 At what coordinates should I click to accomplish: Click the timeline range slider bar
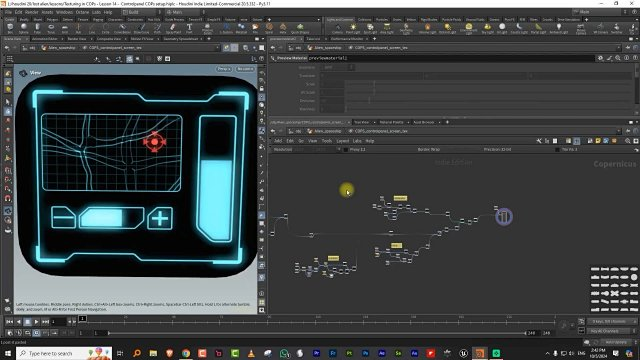pos(317,333)
